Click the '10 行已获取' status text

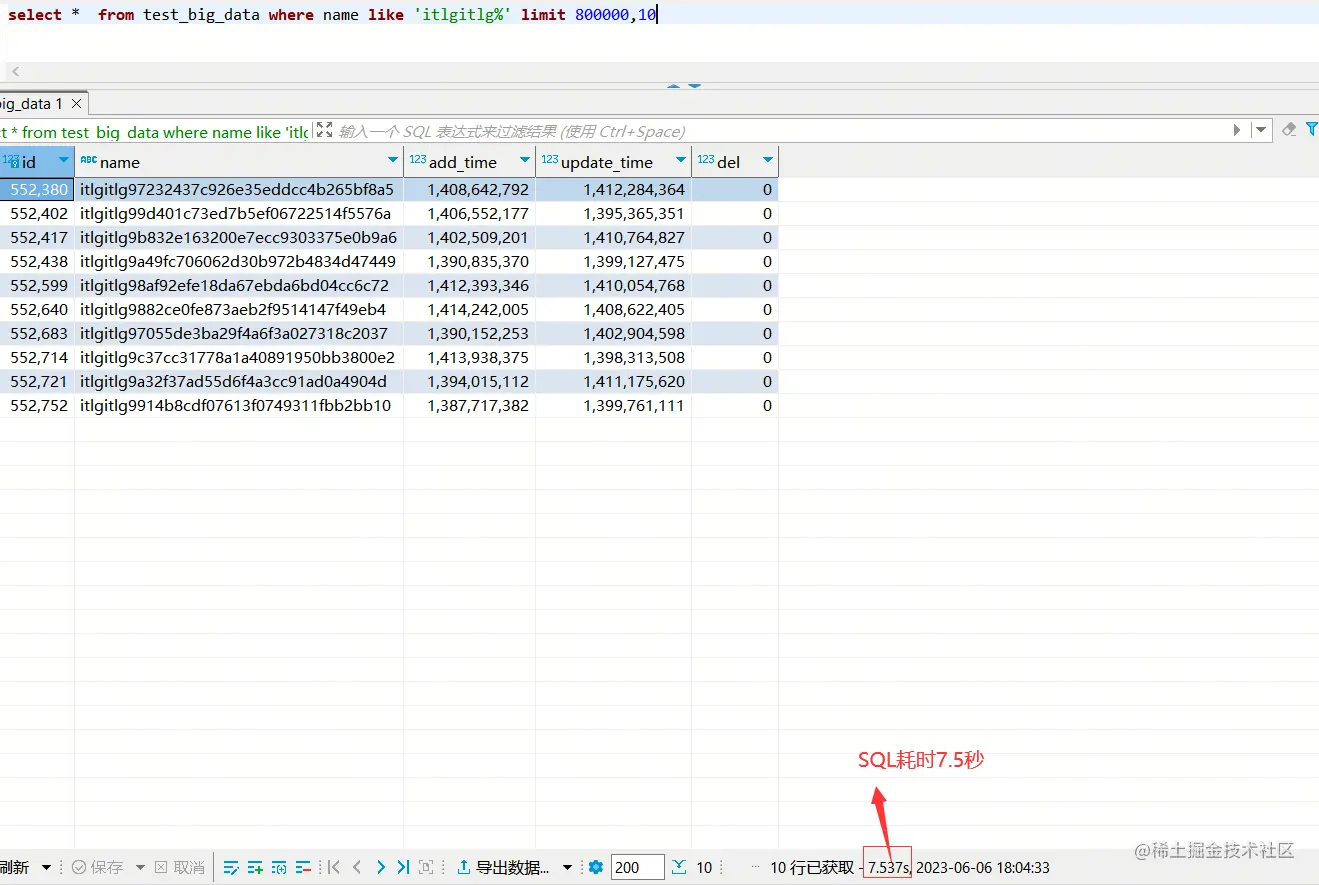[812, 867]
